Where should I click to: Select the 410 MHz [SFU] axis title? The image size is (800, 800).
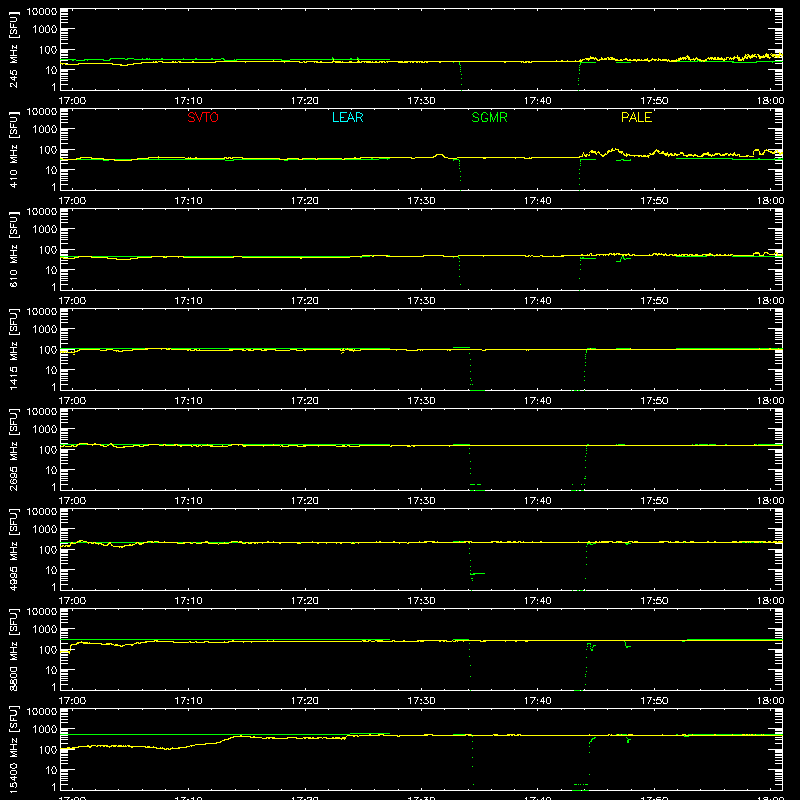[x=14, y=149]
